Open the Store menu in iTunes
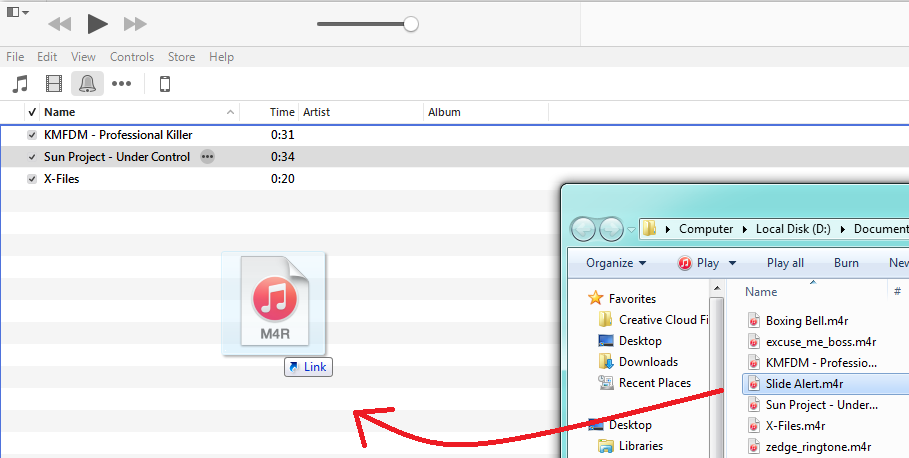 181,57
